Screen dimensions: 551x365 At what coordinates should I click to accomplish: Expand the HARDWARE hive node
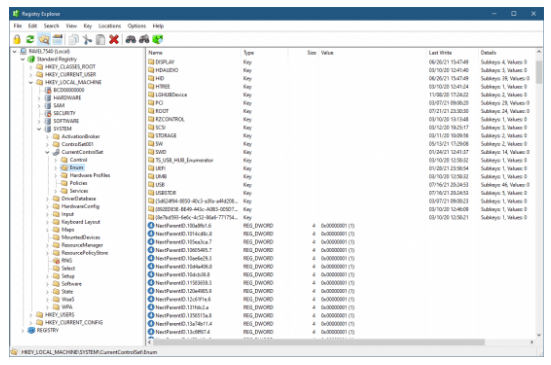coord(39,98)
